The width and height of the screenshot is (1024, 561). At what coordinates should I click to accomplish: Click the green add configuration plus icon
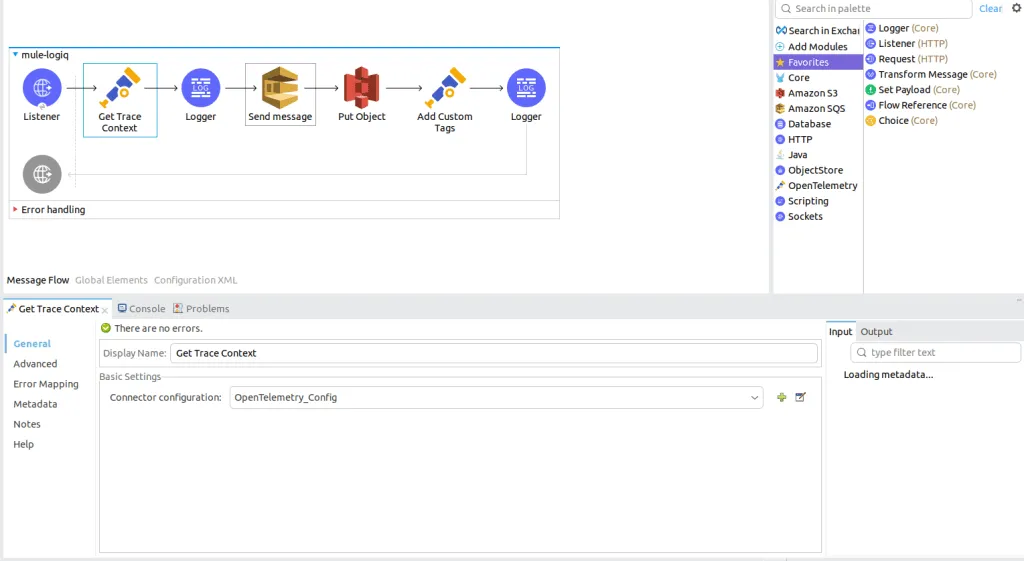[x=782, y=398]
